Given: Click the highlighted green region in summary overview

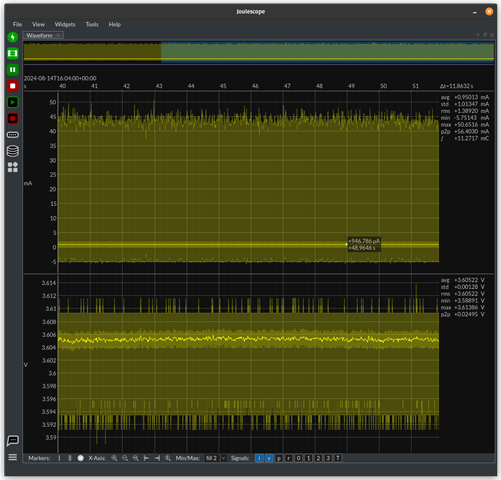Looking at the screenshot, I should pyautogui.click(x=327, y=52).
